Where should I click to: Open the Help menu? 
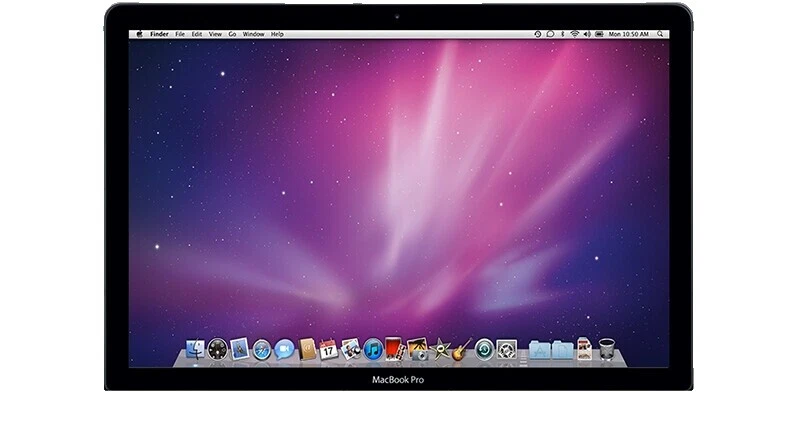point(277,34)
